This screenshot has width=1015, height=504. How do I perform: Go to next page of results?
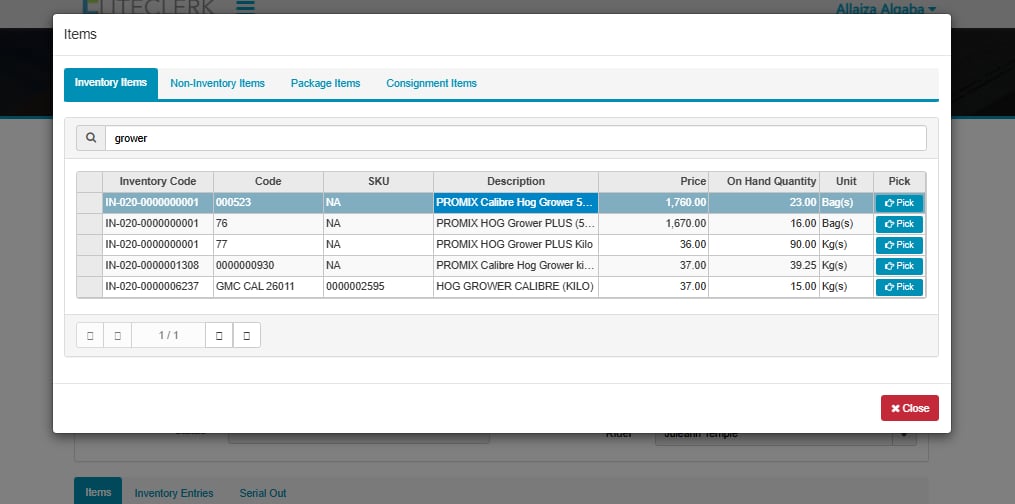click(x=219, y=335)
